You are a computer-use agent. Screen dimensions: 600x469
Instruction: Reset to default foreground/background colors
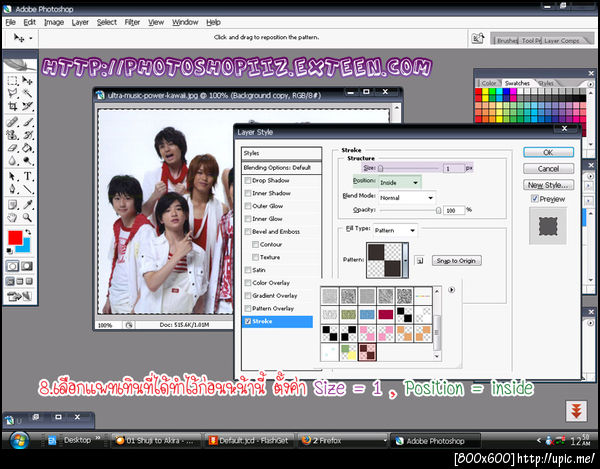point(10,251)
